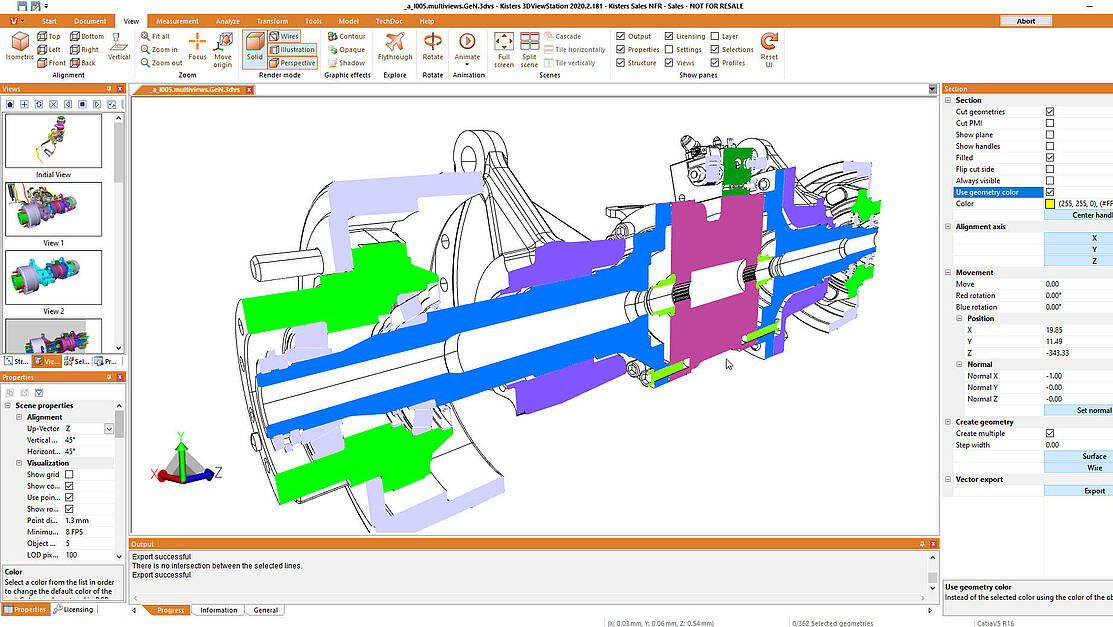Click the Wire create geometry button
Viewport: 1113px width, 627px height.
(x=1078, y=468)
